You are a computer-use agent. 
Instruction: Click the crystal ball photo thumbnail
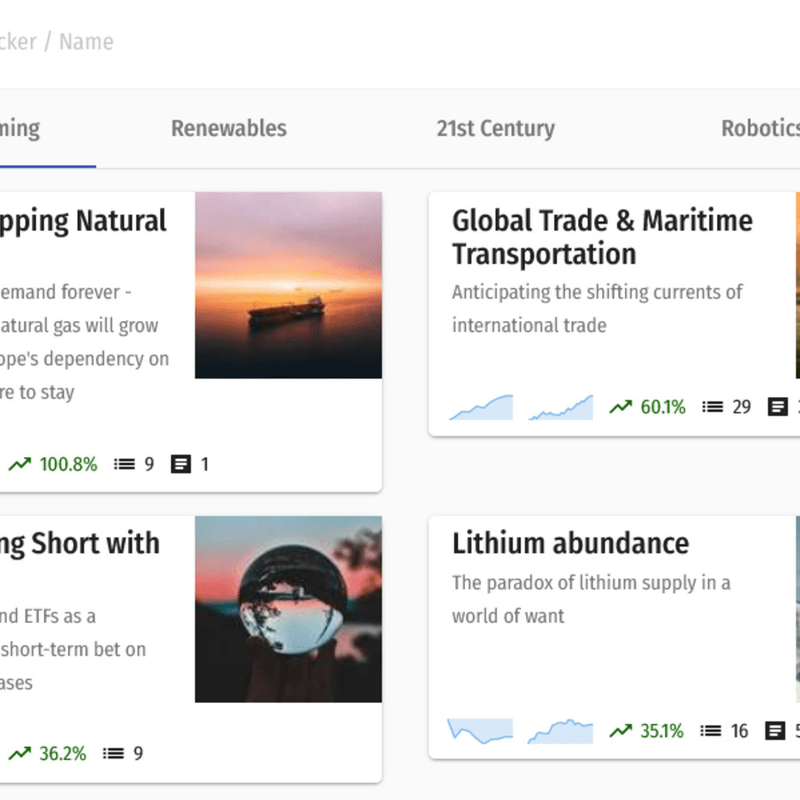(288, 609)
